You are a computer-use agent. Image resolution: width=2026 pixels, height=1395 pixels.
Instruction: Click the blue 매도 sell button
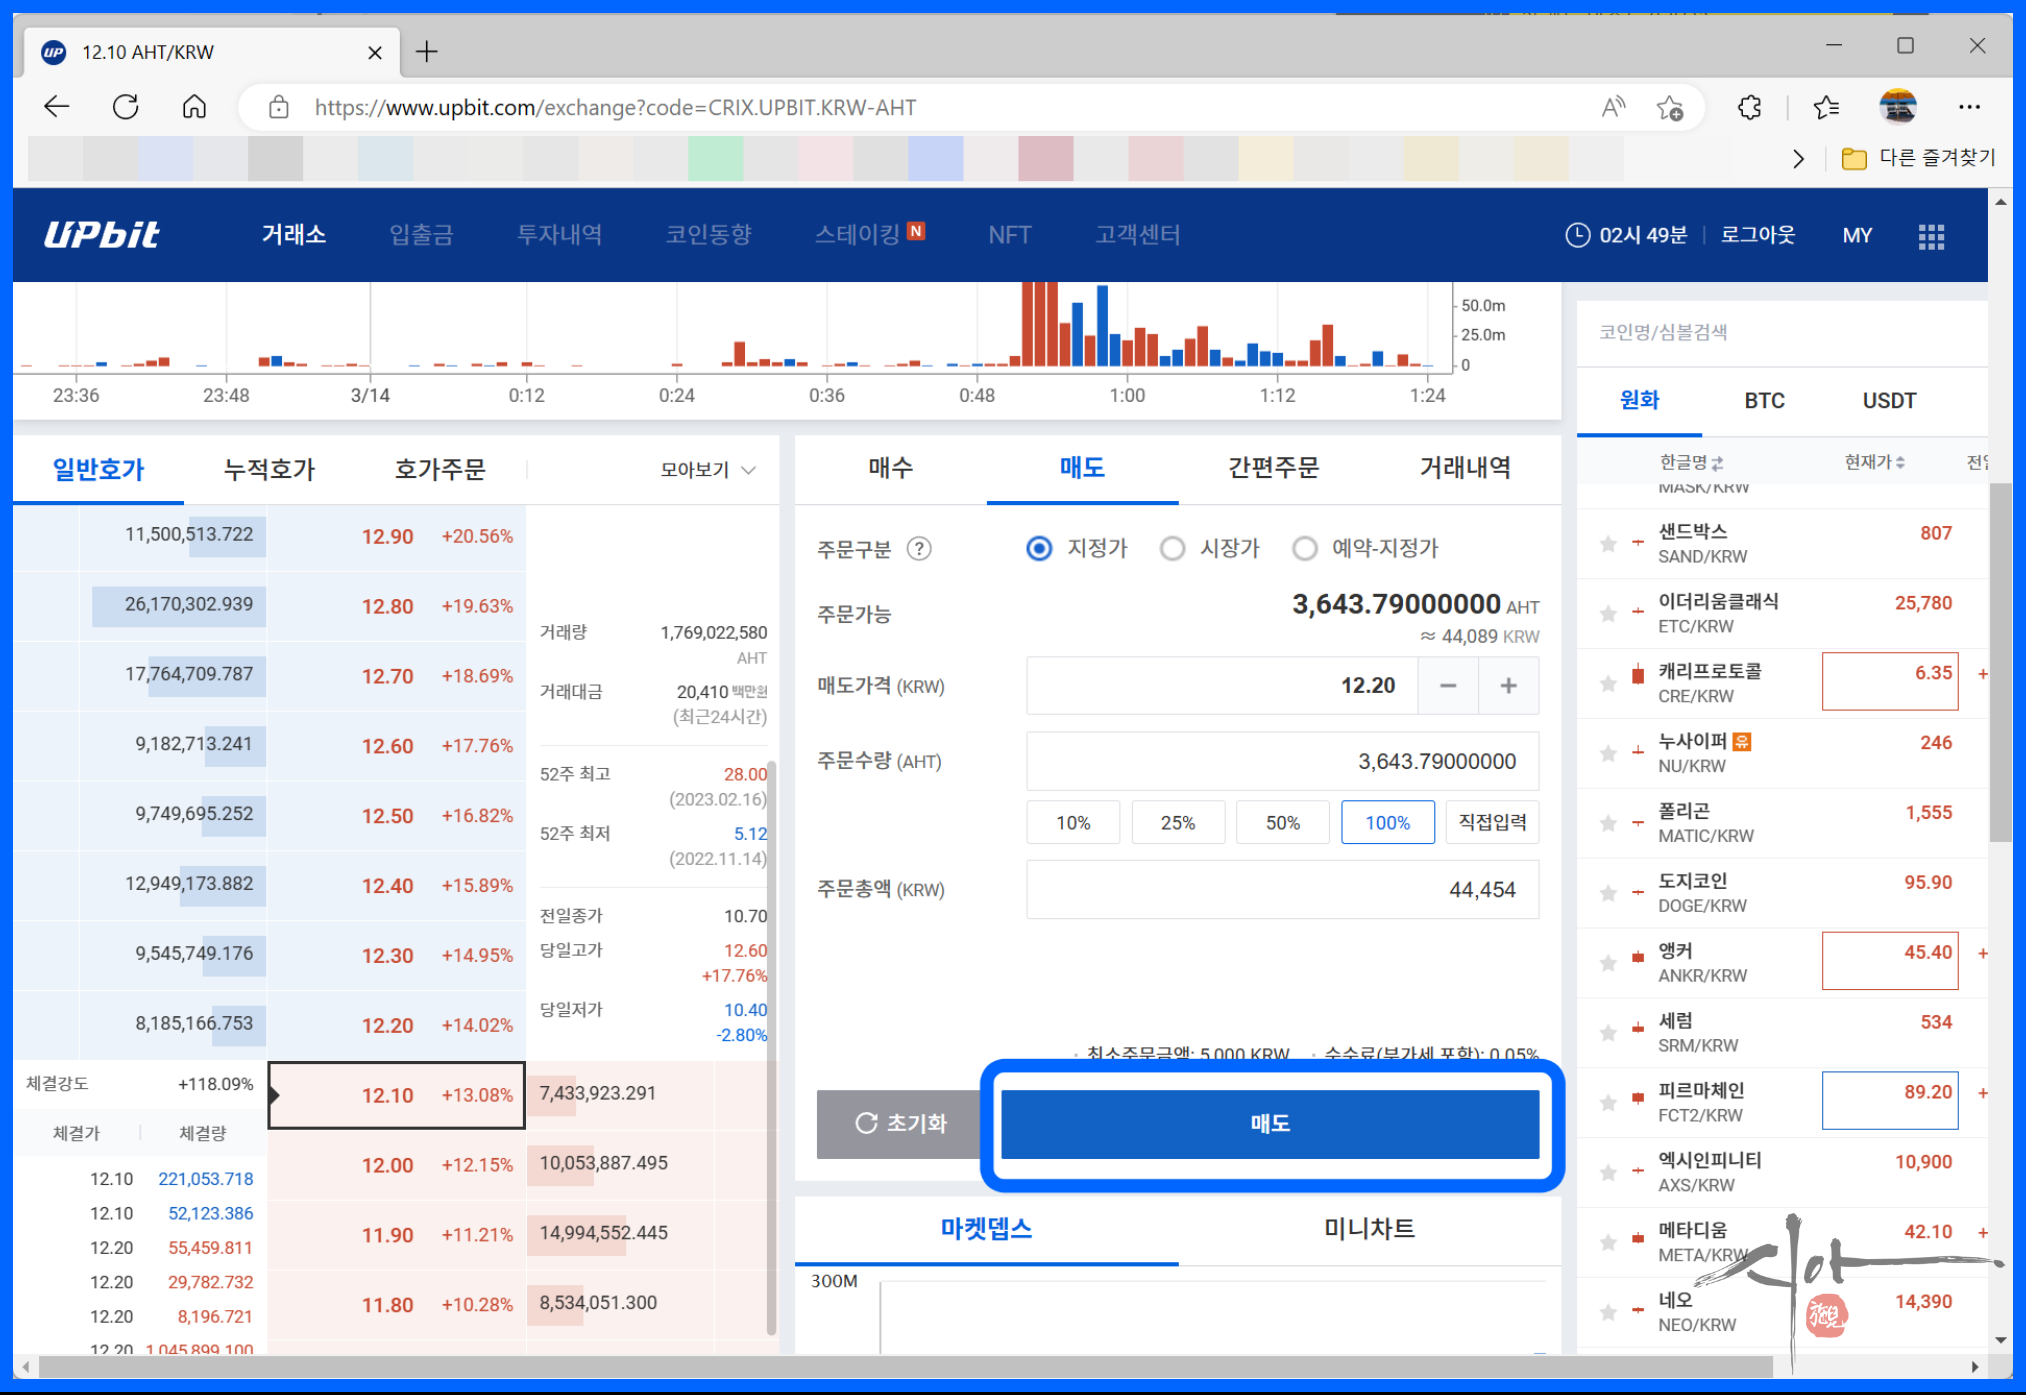(1269, 1124)
